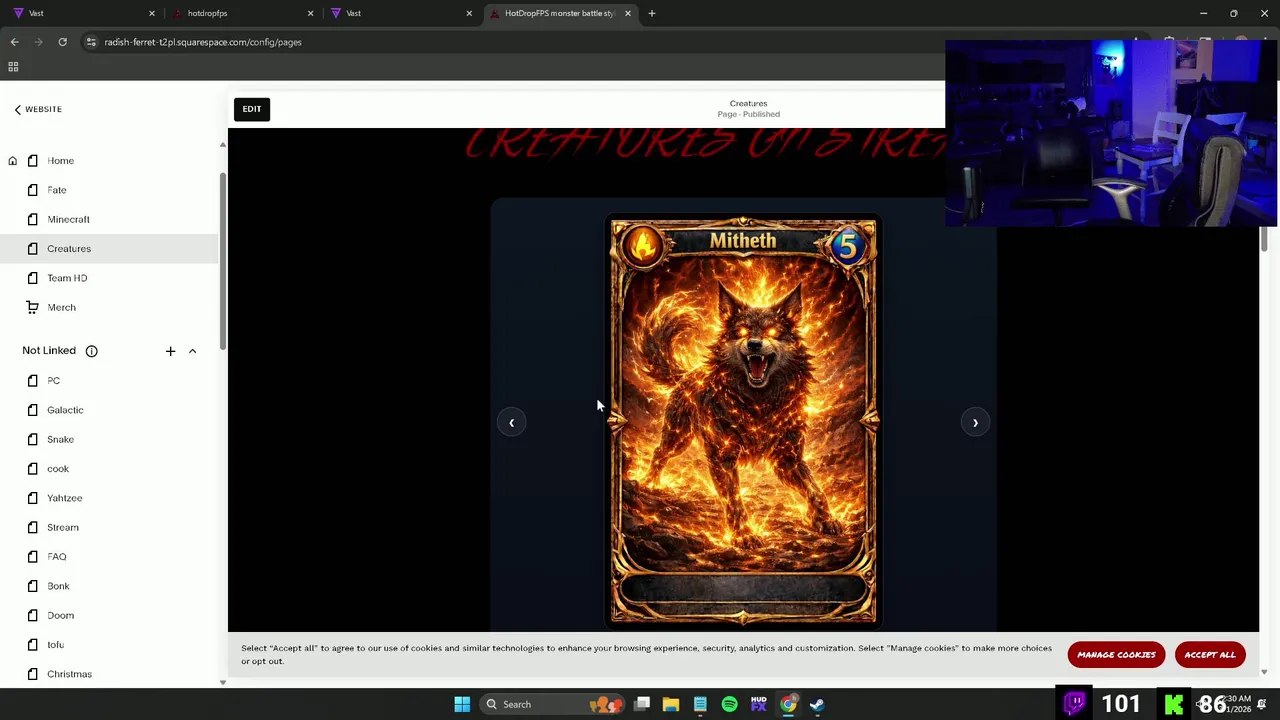Image resolution: width=1280 pixels, height=720 pixels.
Task: Open the Snake page
Action: tap(60, 439)
